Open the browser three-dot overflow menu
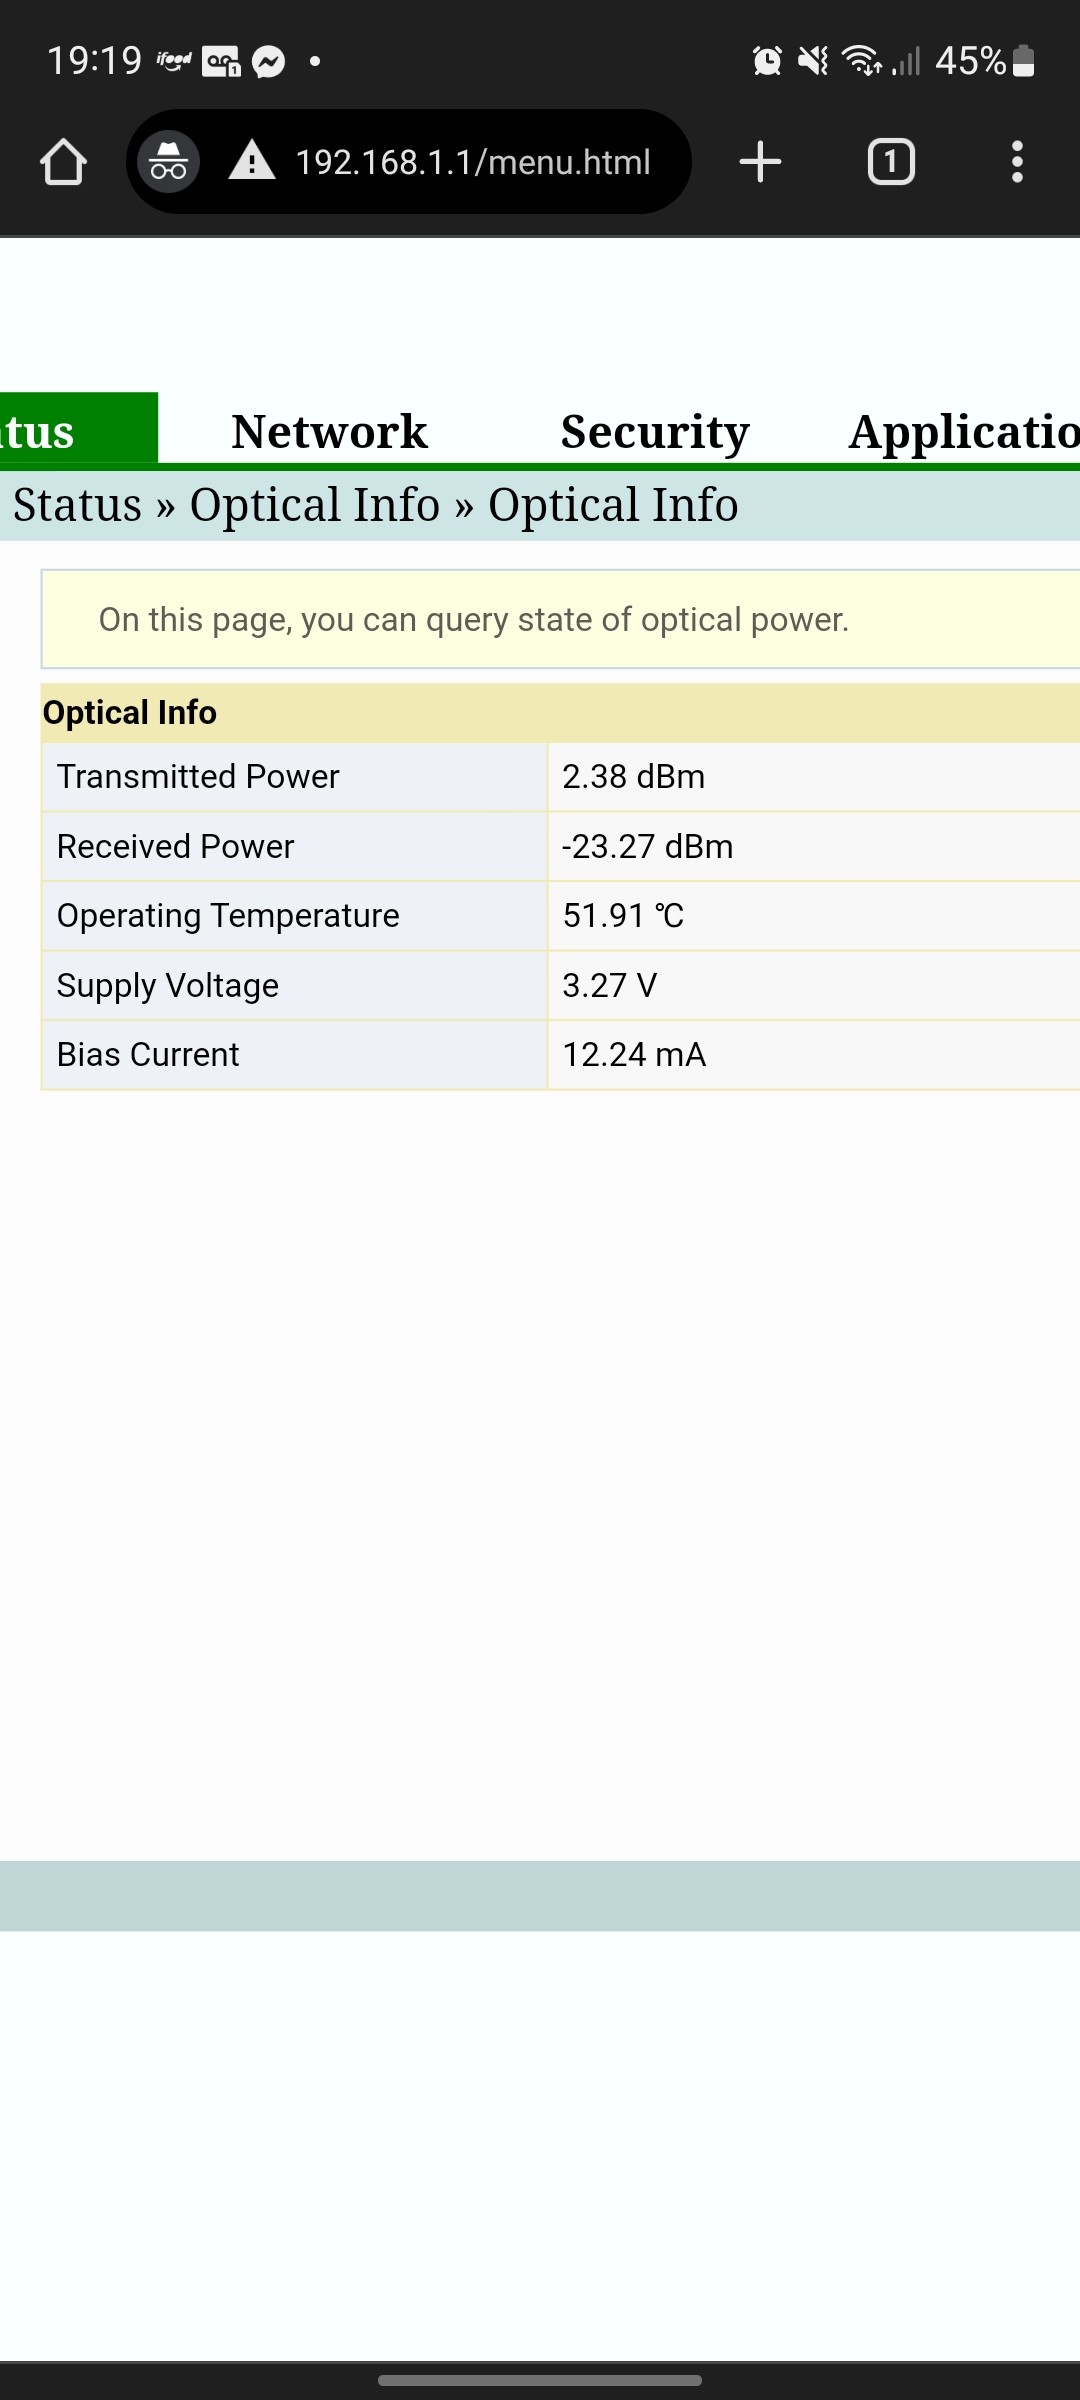This screenshot has height=2400, width=1080. pyautogui.click(x=1017, y=162)
